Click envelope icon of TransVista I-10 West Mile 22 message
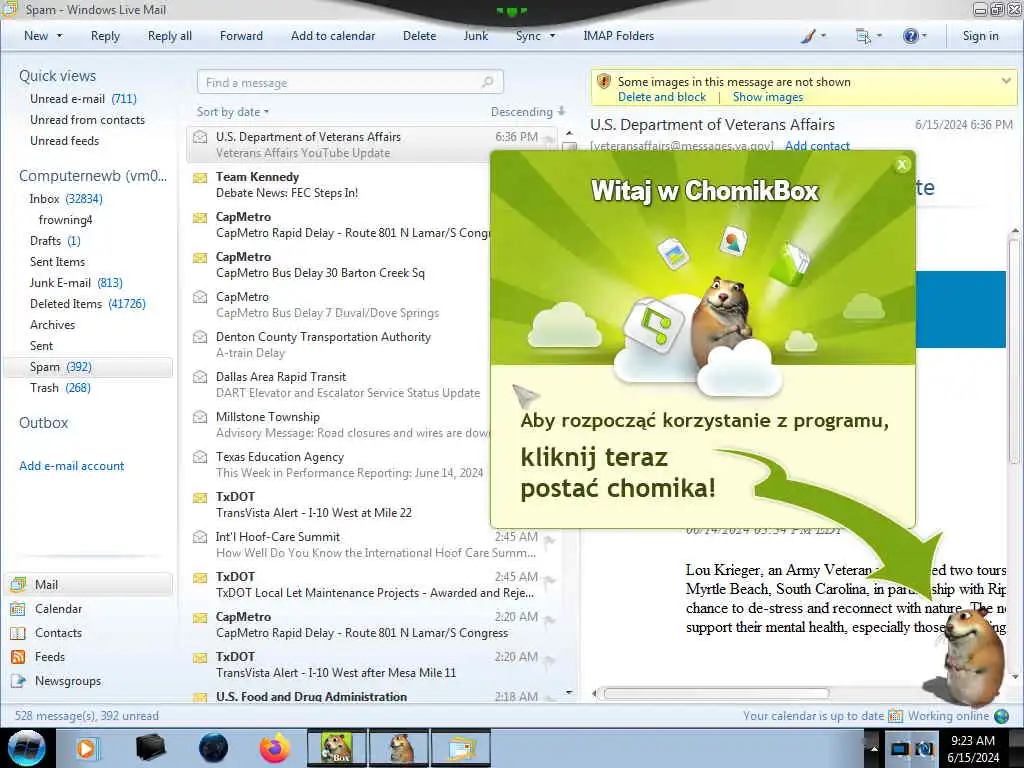Image resolution: width=1024 pixels, height=768 pixels. click(200, 498)
